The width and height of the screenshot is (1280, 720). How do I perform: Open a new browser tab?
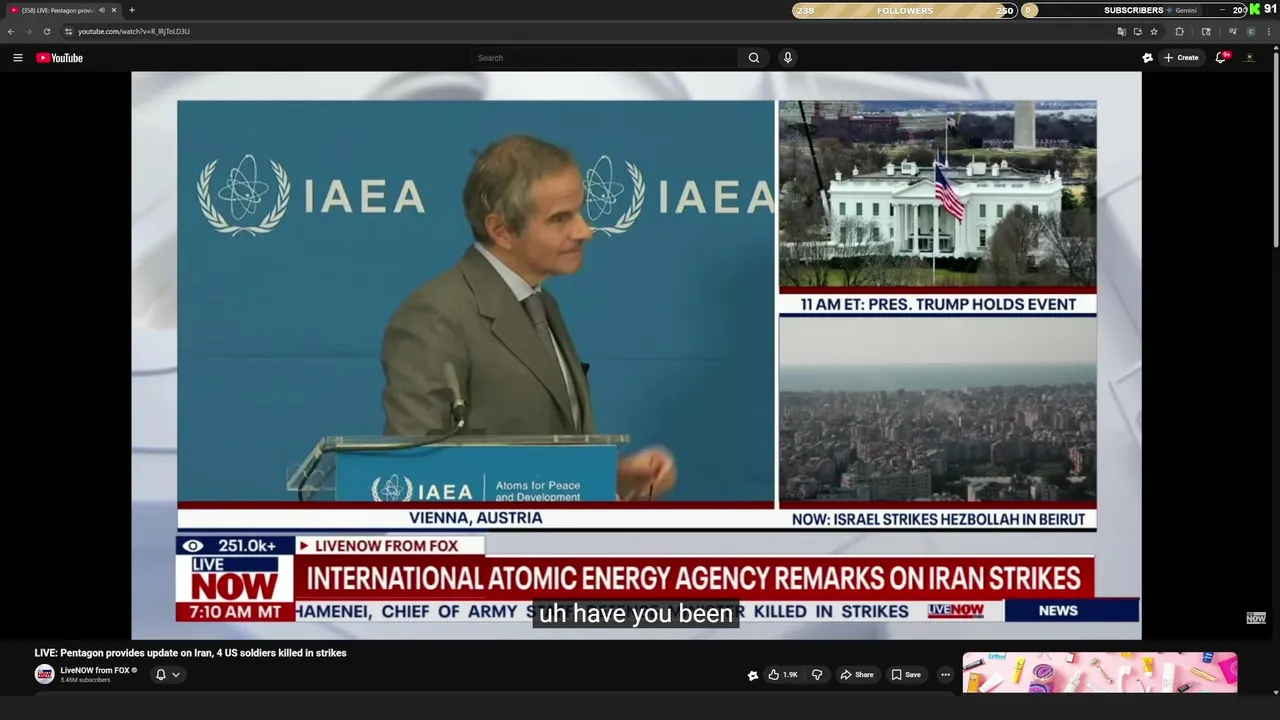(x=131, y=10)
